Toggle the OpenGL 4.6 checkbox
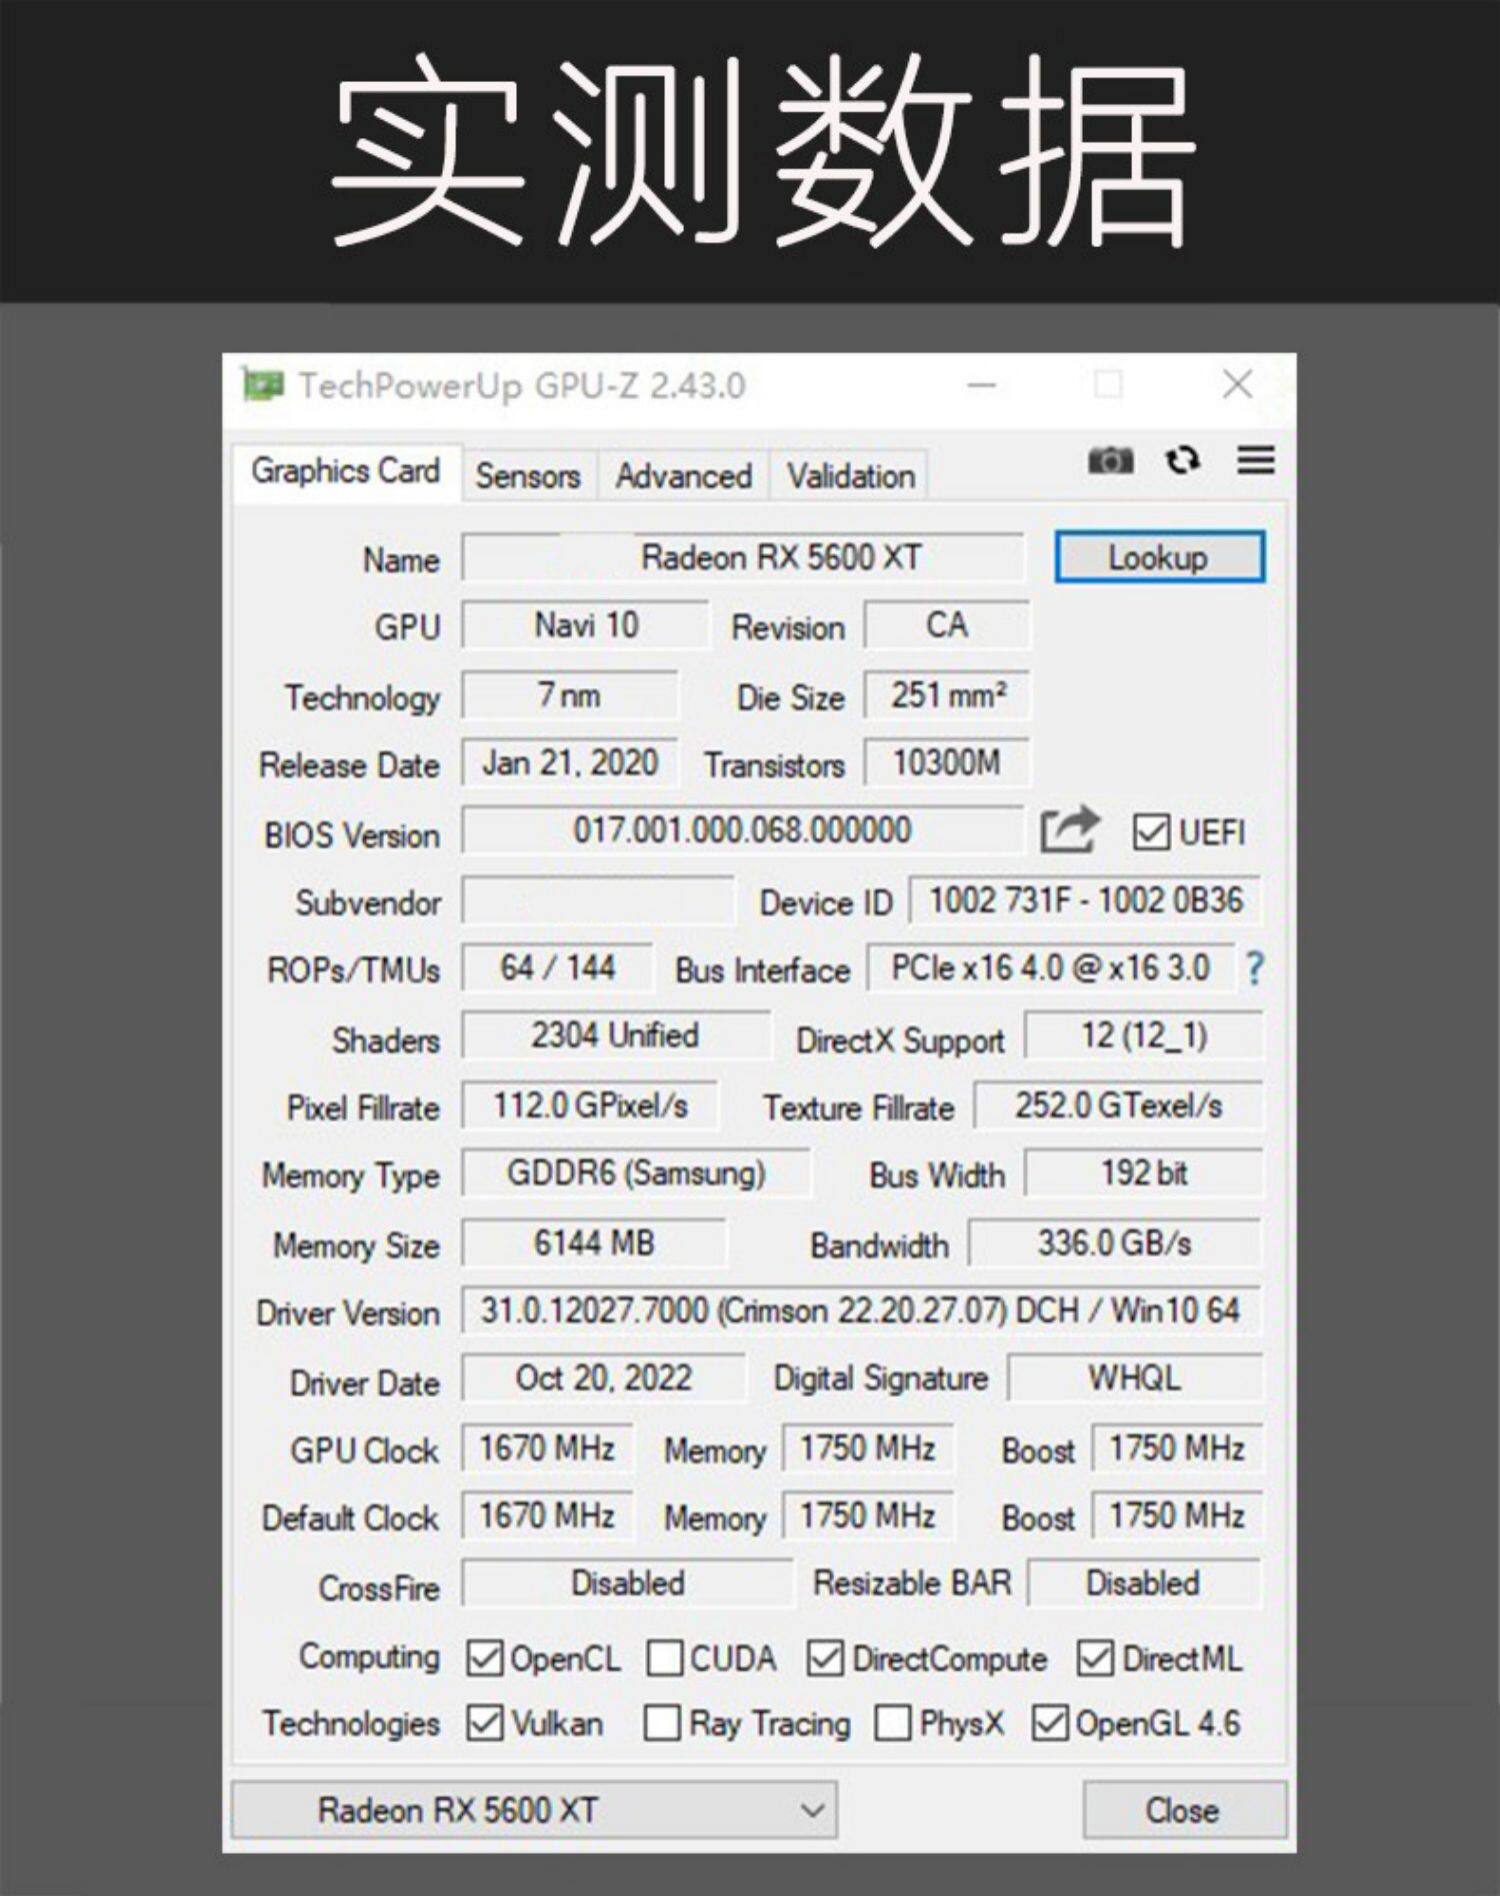 click(x=1050, y=1723)
